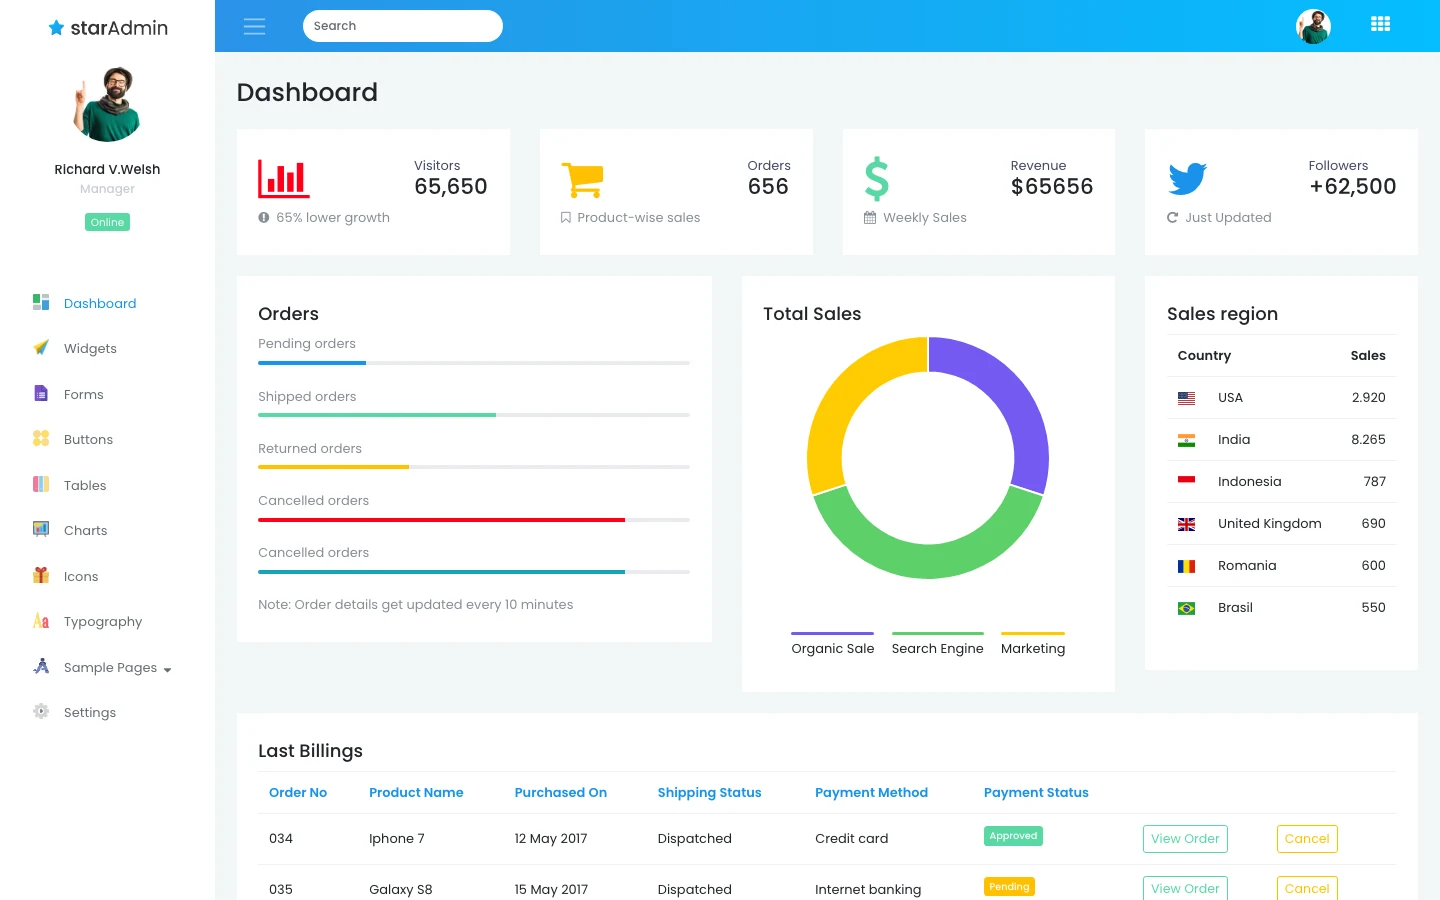The height and width of the screenshot is (900, 1440).
Task: Click the shopping cart icon in Orders card
Action: click(x=582, y=180)
